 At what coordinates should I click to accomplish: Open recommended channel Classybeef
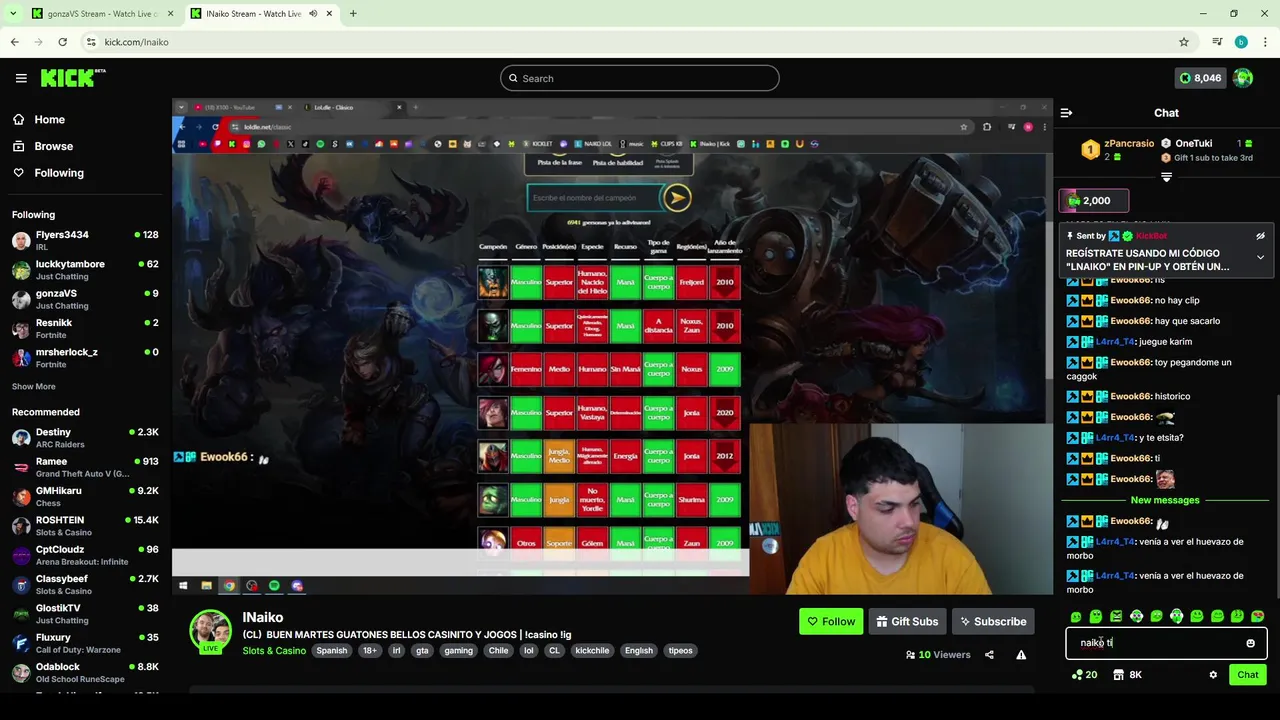tap(85, 584)
